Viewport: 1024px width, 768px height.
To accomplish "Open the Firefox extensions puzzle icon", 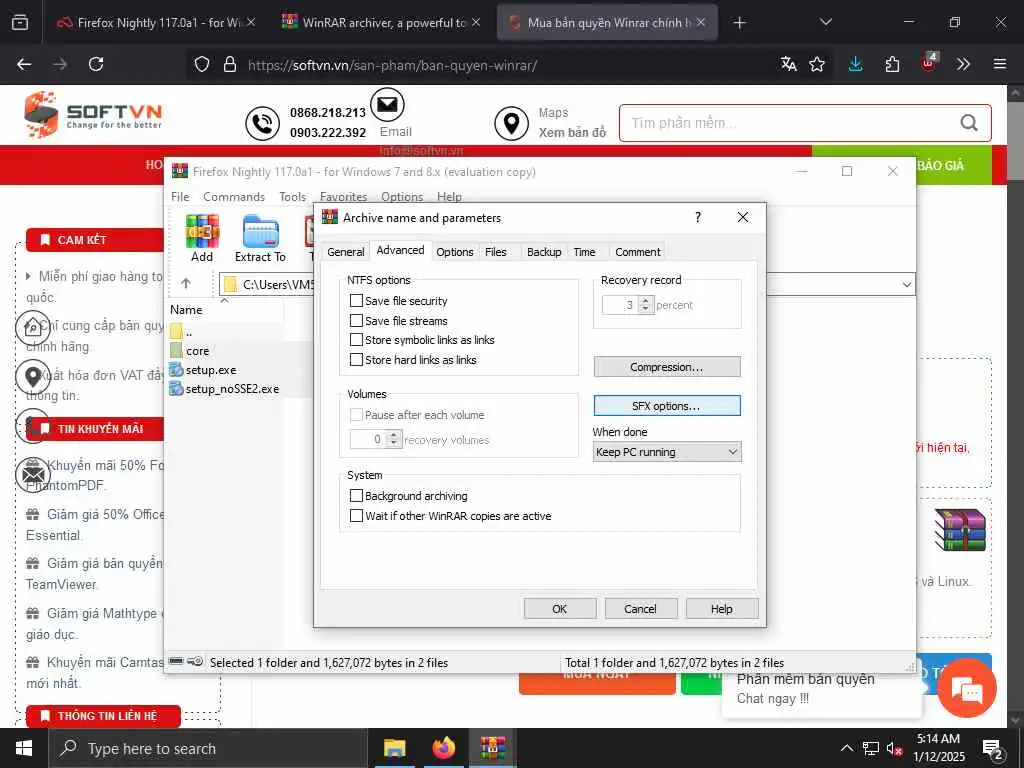I will pyautogui.click(x=892, y=64).
